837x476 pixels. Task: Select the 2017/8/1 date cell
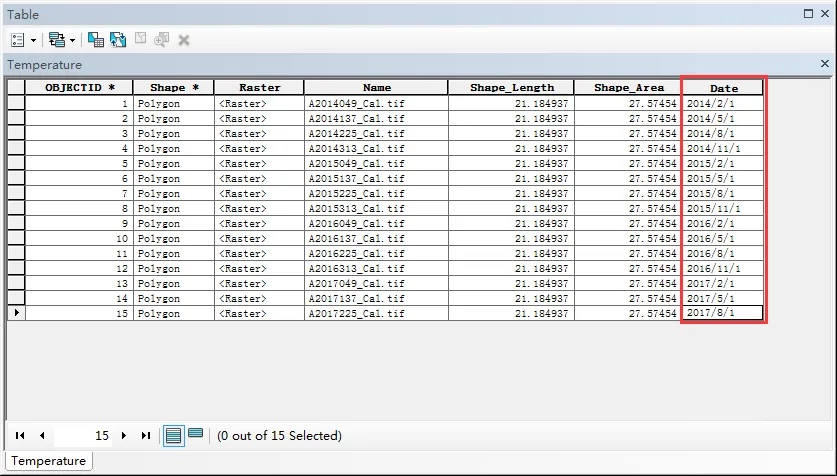[x=723, y=313]
